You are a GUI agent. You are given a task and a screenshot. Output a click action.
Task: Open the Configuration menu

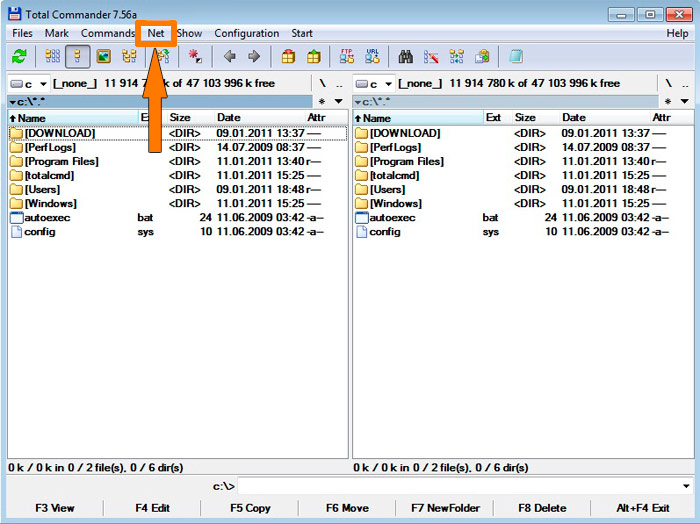point(246,33)
